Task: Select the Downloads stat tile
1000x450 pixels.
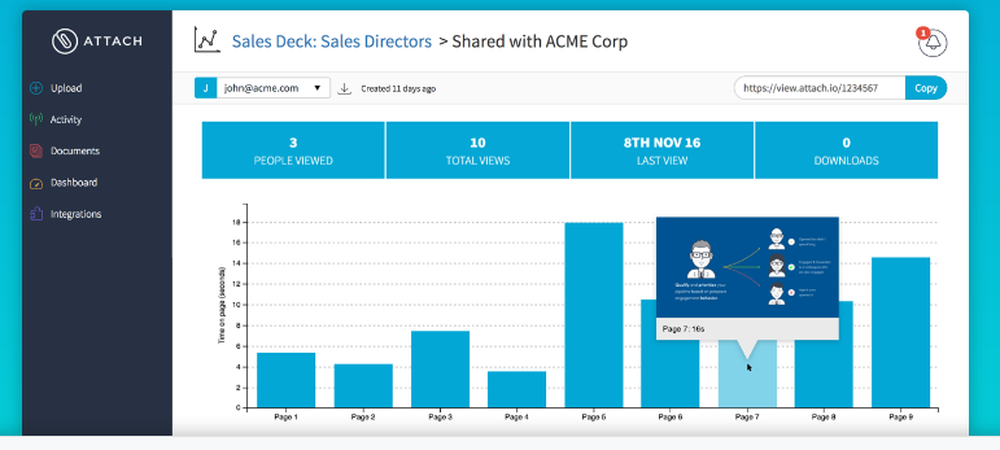Action: 846,150
